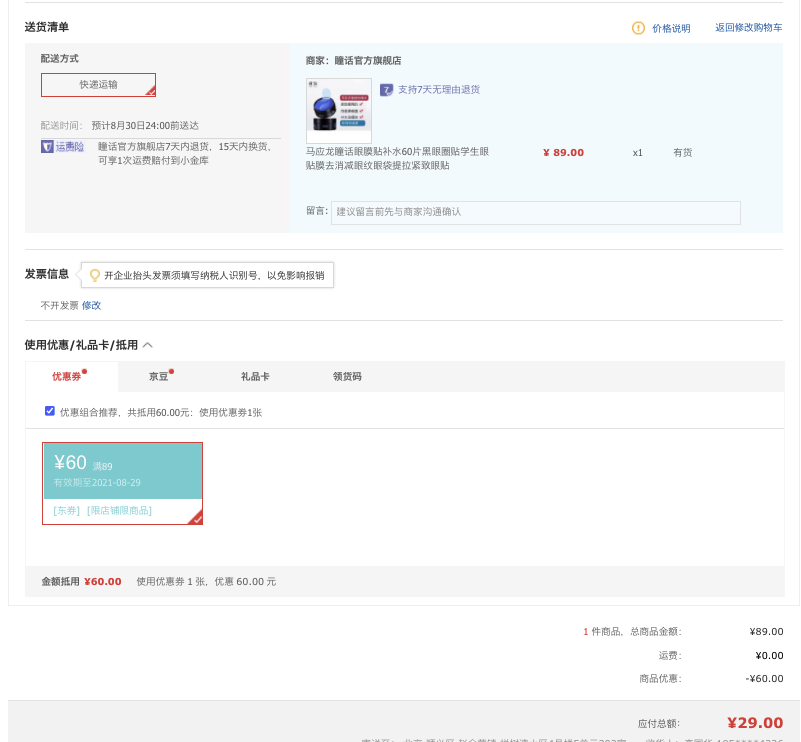
Task: Return to cart via 返回修改购物车
Action: [748, 28]
